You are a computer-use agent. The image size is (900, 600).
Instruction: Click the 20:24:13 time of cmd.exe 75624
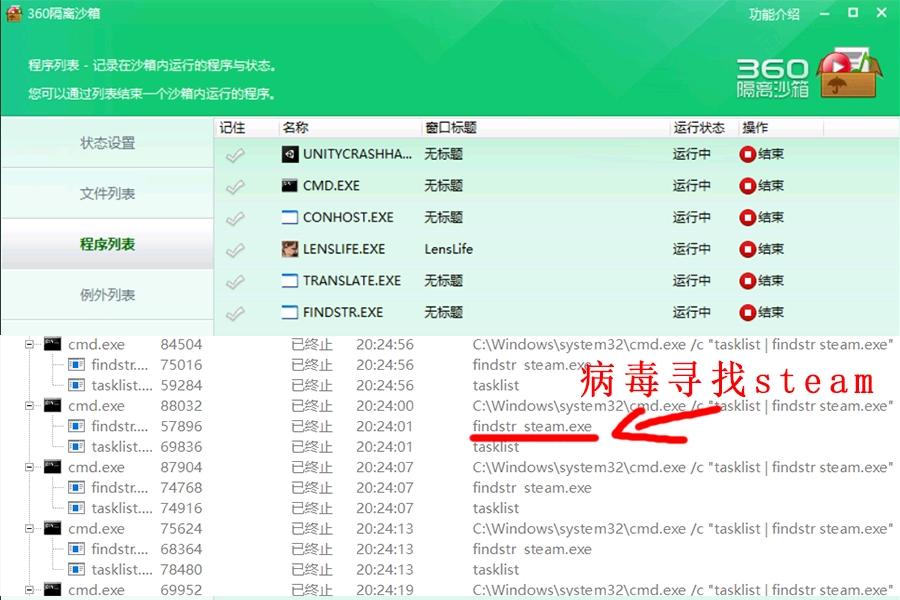click(385, 528)
